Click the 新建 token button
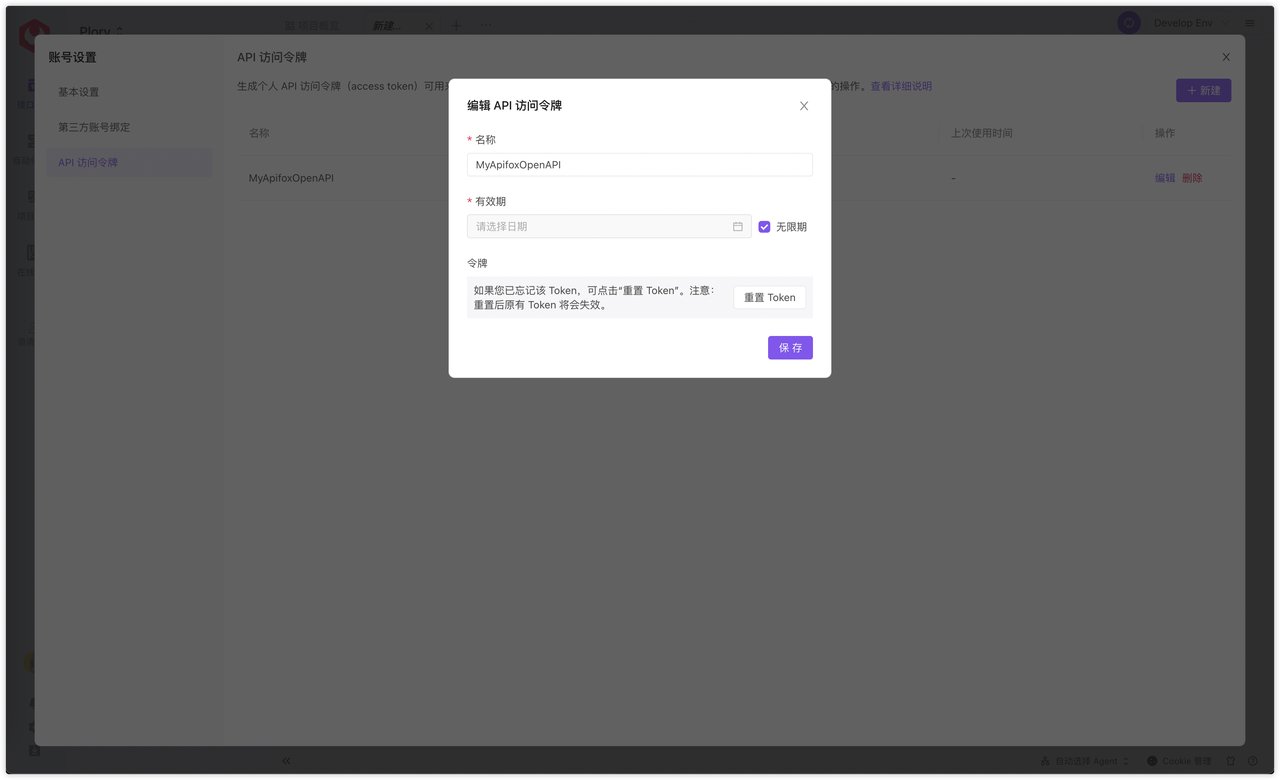 1203,90
